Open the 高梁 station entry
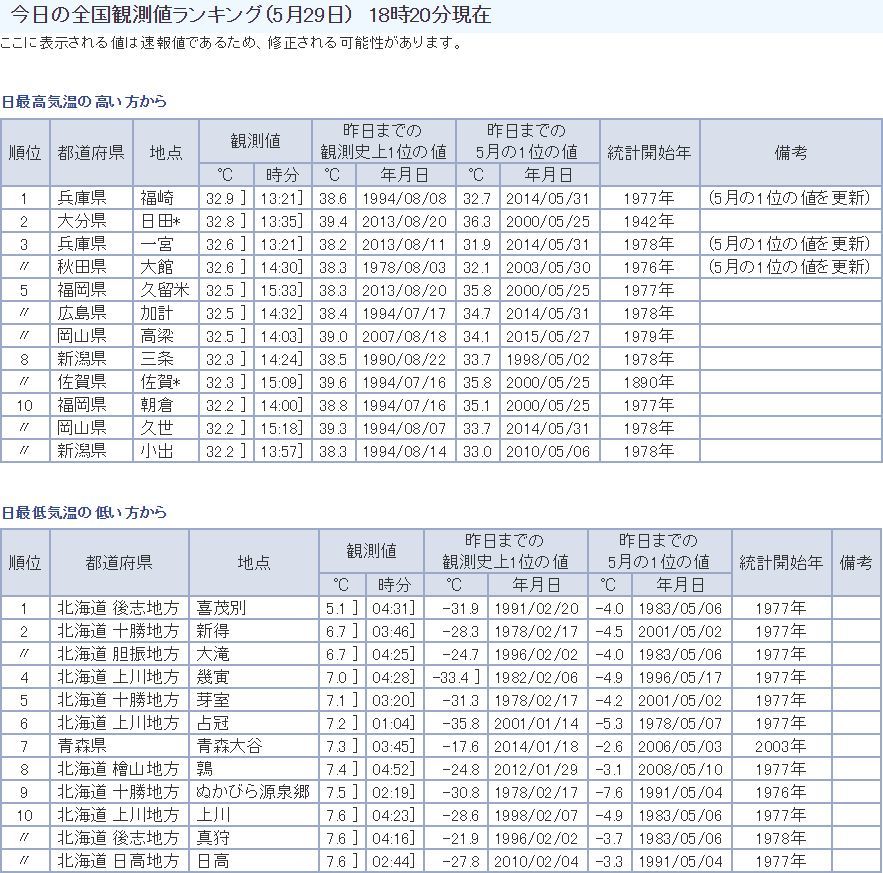The height and width of the screenshot is (873, 883). click(x=157, y=336)
